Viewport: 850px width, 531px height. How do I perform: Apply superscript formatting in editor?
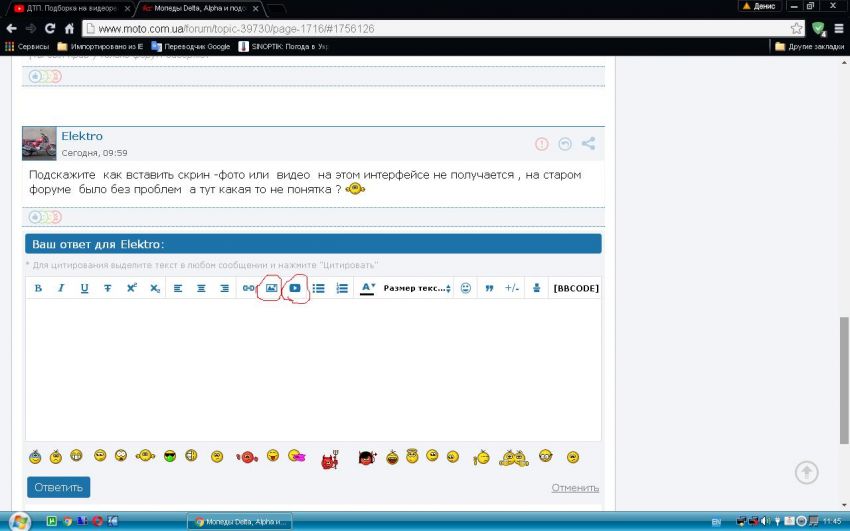coord(131,288)
